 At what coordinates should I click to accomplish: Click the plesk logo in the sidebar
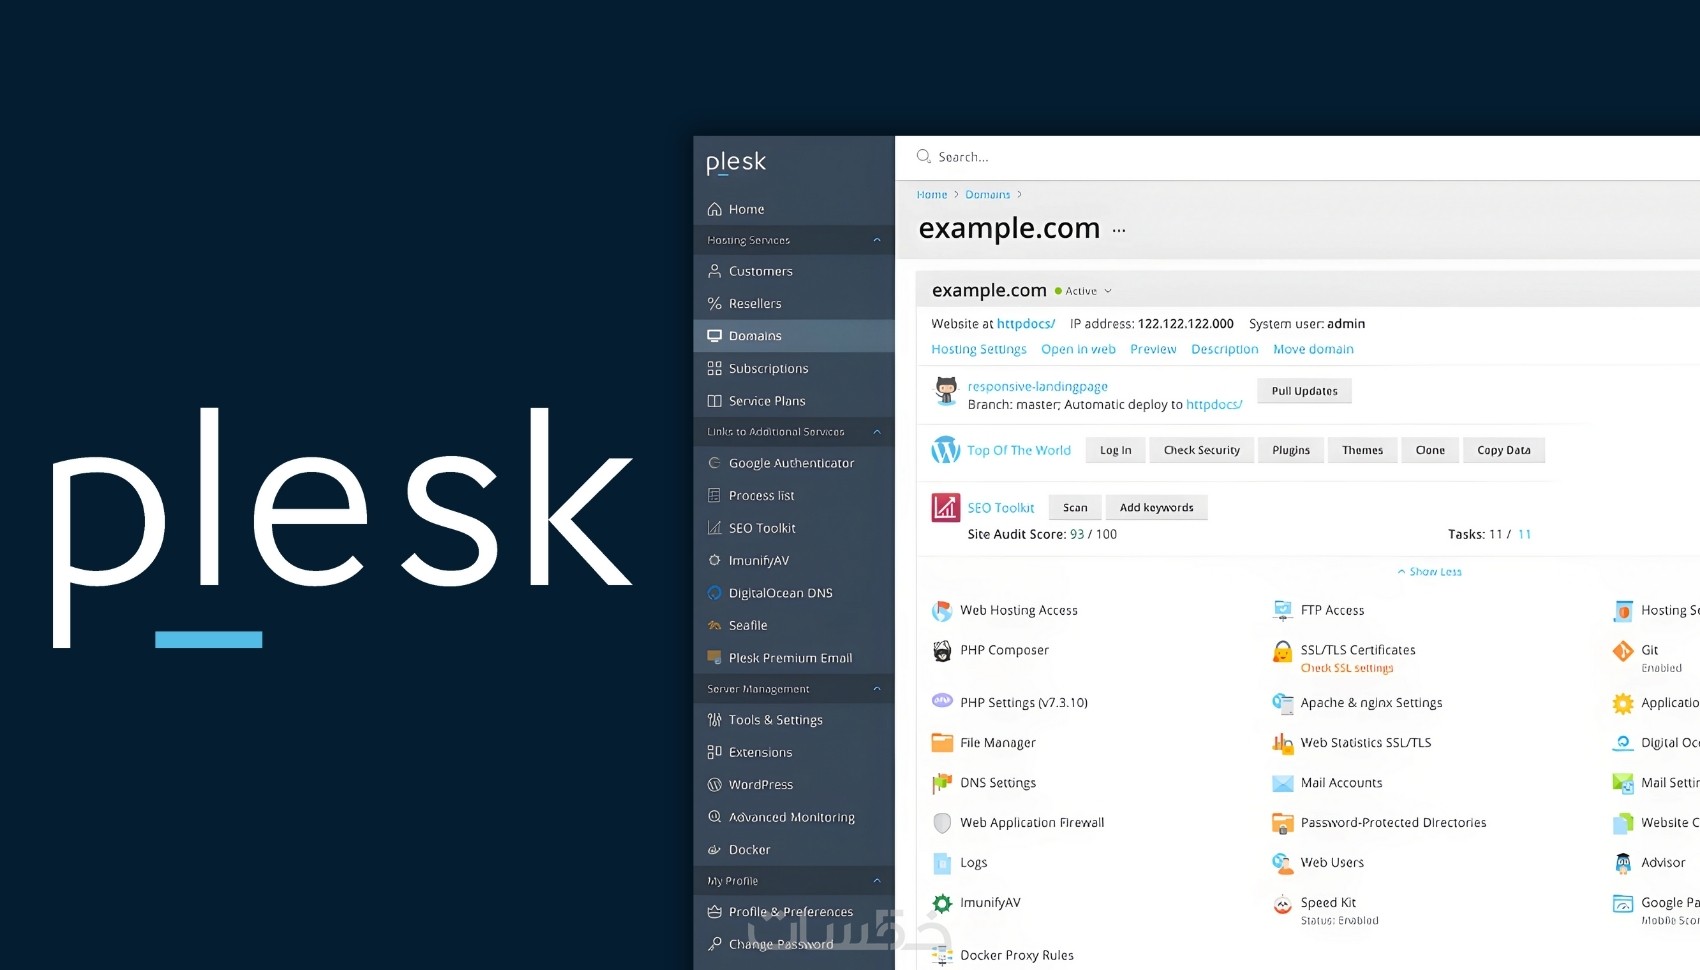point(736,163)
